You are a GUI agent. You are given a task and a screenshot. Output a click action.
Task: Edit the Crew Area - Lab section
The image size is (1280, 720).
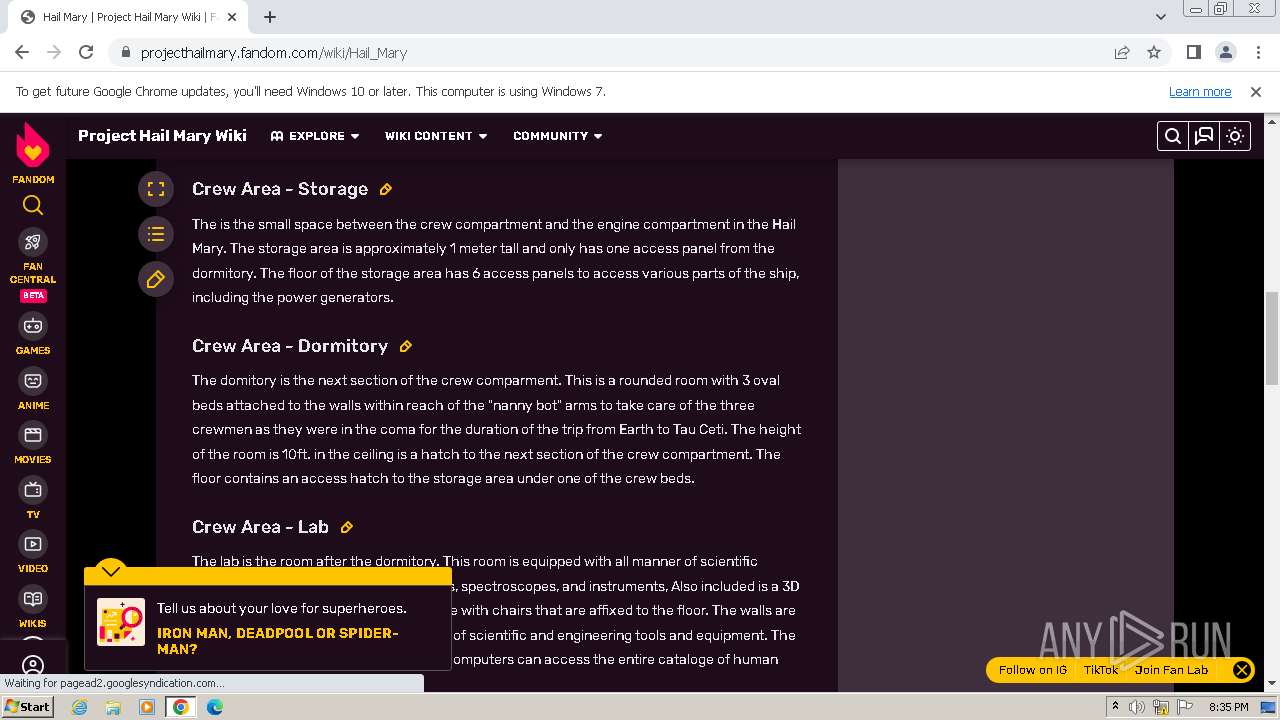tap(346, 527)
